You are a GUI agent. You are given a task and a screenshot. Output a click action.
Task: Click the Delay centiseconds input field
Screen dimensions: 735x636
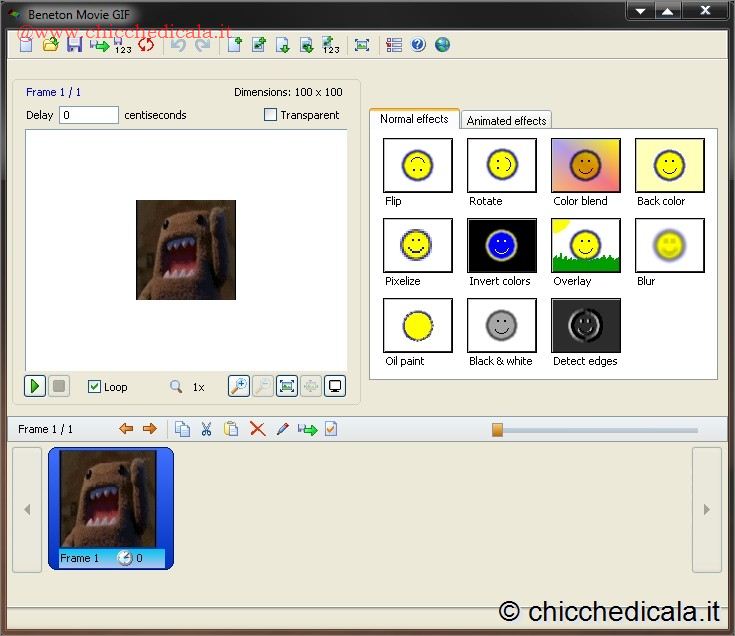coord(89,115)
